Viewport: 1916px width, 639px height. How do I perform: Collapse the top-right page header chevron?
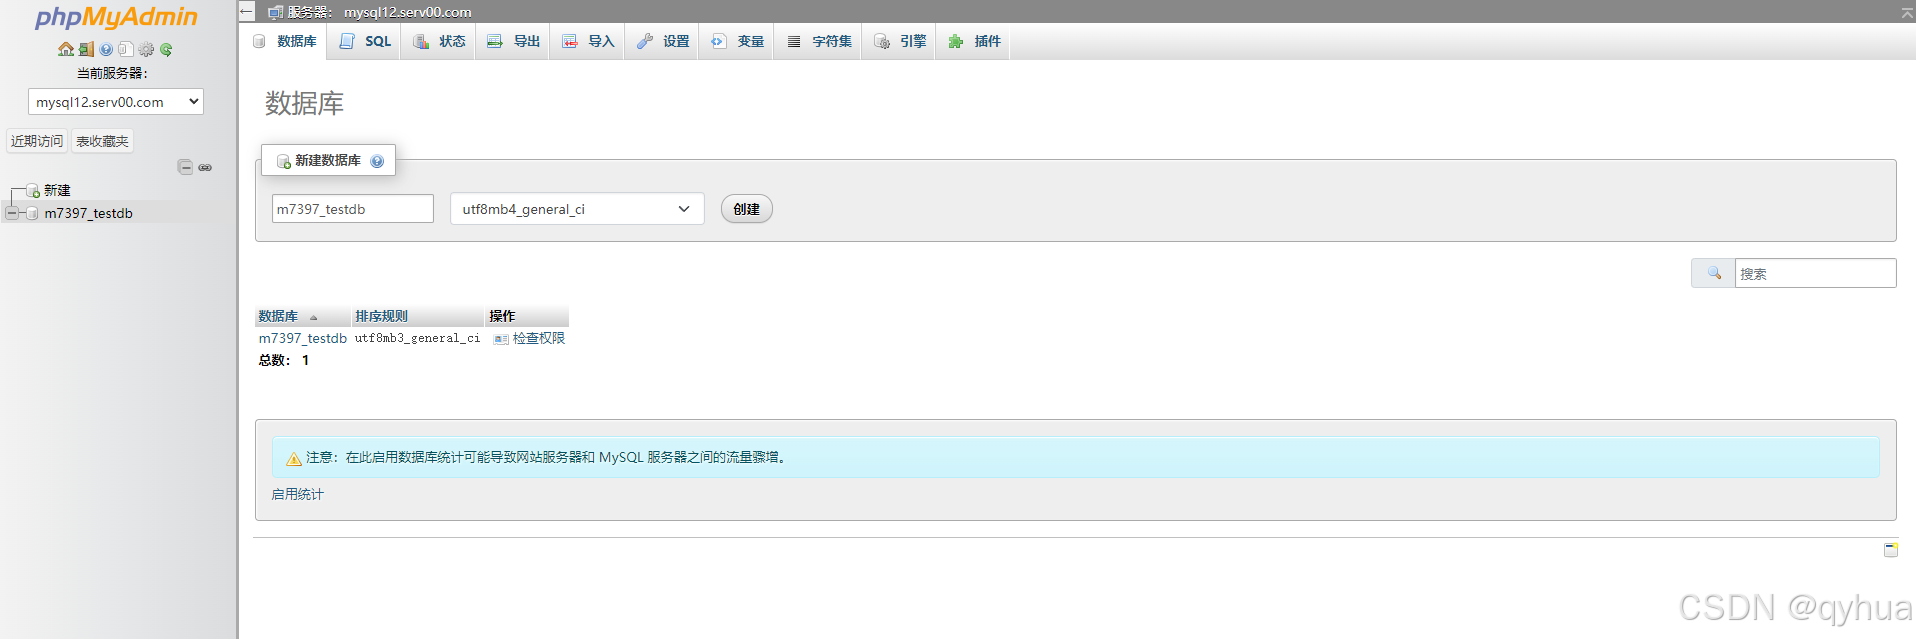coord(1906,13)
